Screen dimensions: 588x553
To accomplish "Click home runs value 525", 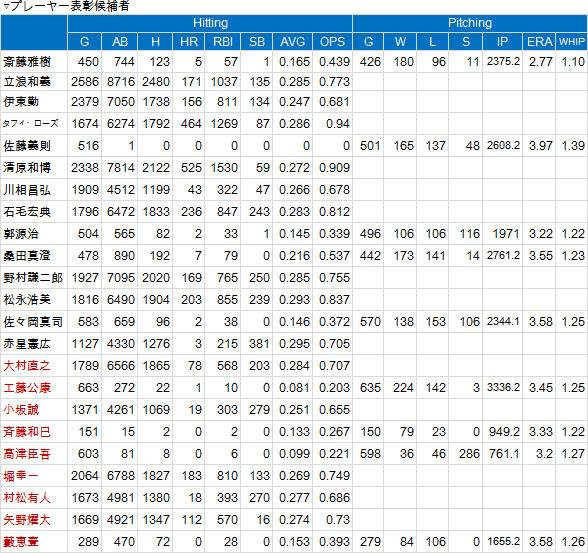I will pos(191,168).
